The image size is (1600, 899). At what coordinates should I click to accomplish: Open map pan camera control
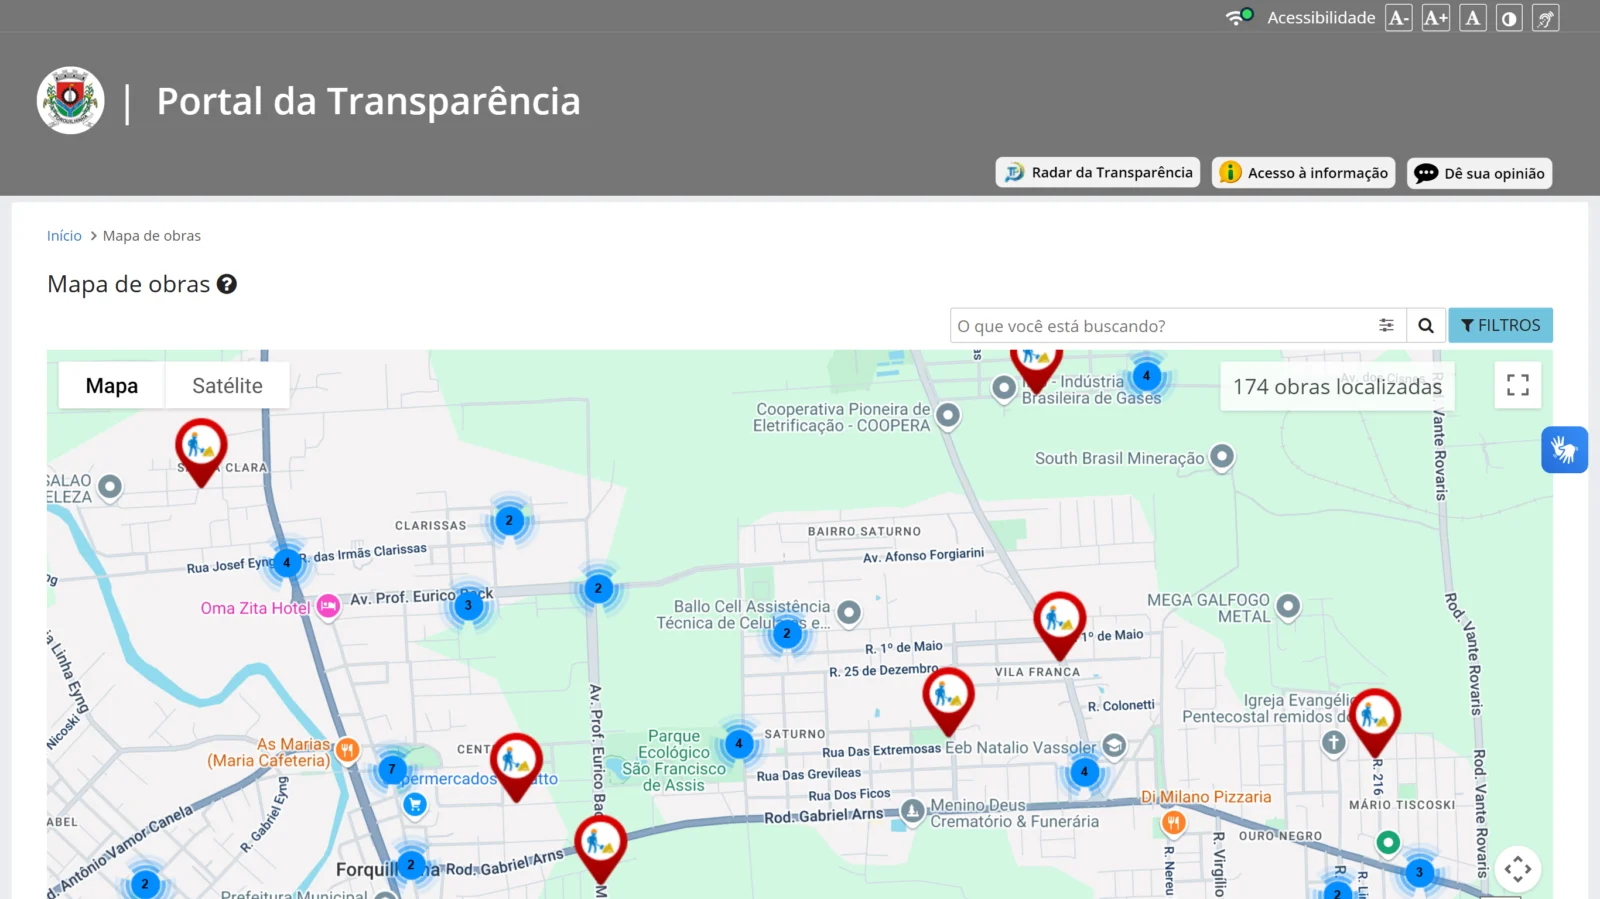click(1518, 869)
